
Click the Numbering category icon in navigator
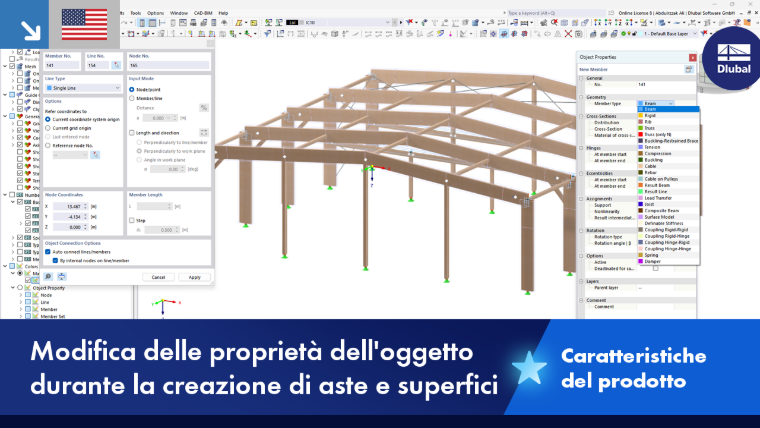20,195
